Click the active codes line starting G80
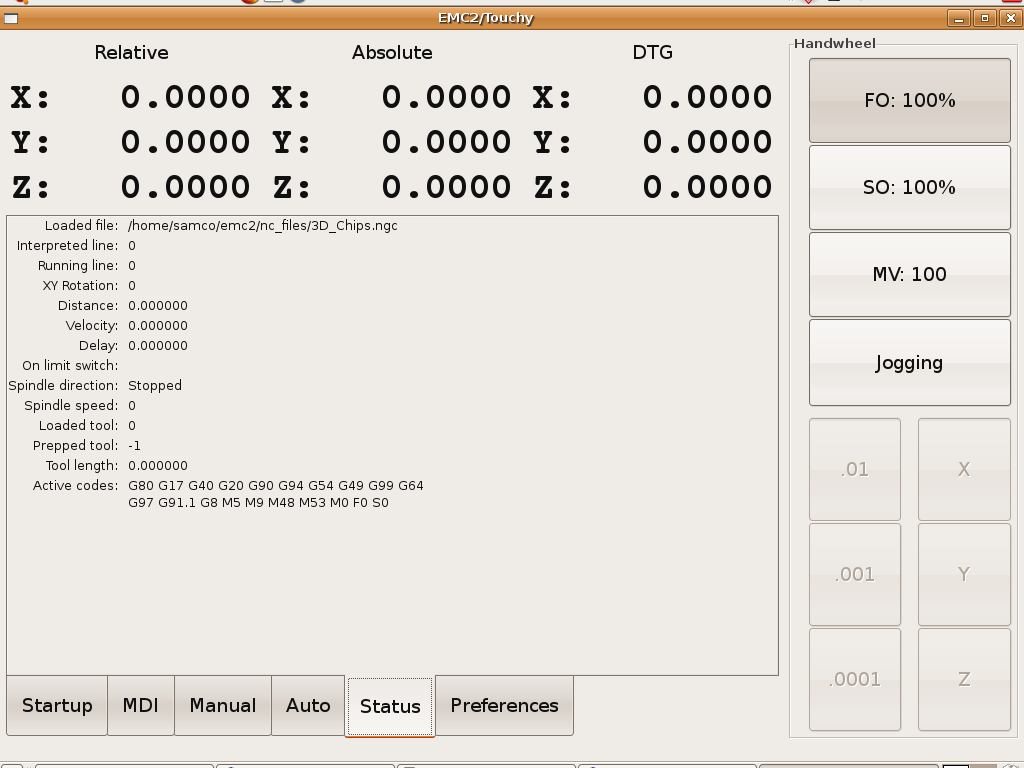The height and width of the screenshot is (768, 1024). tap(276, 486)
